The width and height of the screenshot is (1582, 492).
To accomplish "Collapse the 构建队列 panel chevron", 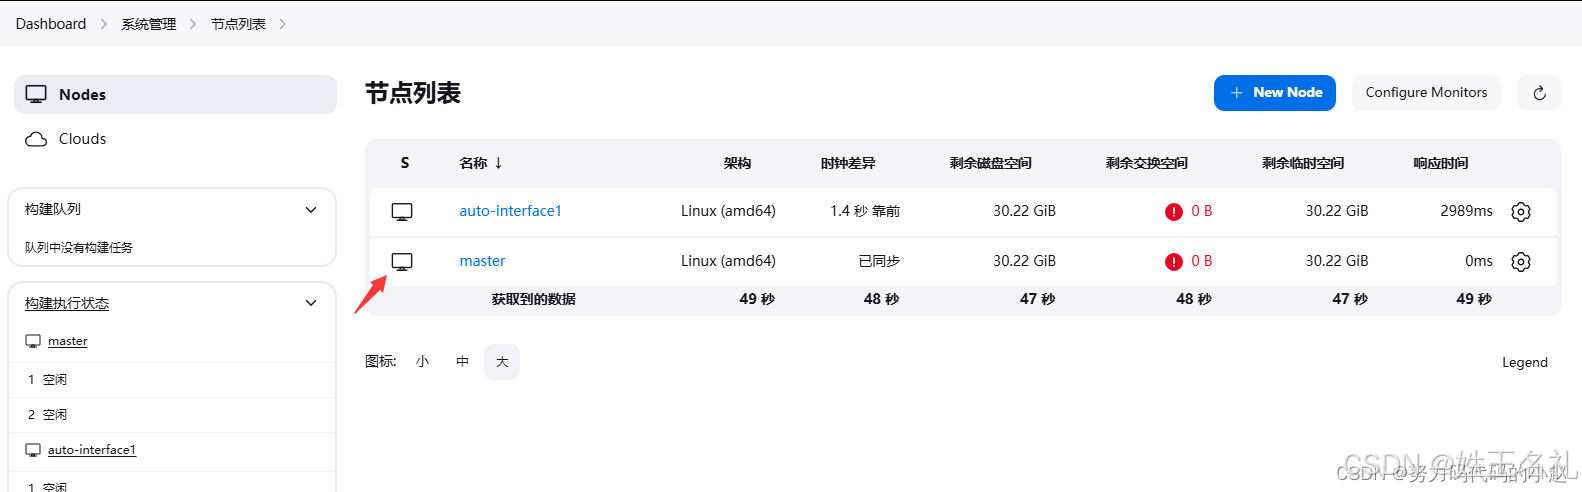I will coord(311,210).
